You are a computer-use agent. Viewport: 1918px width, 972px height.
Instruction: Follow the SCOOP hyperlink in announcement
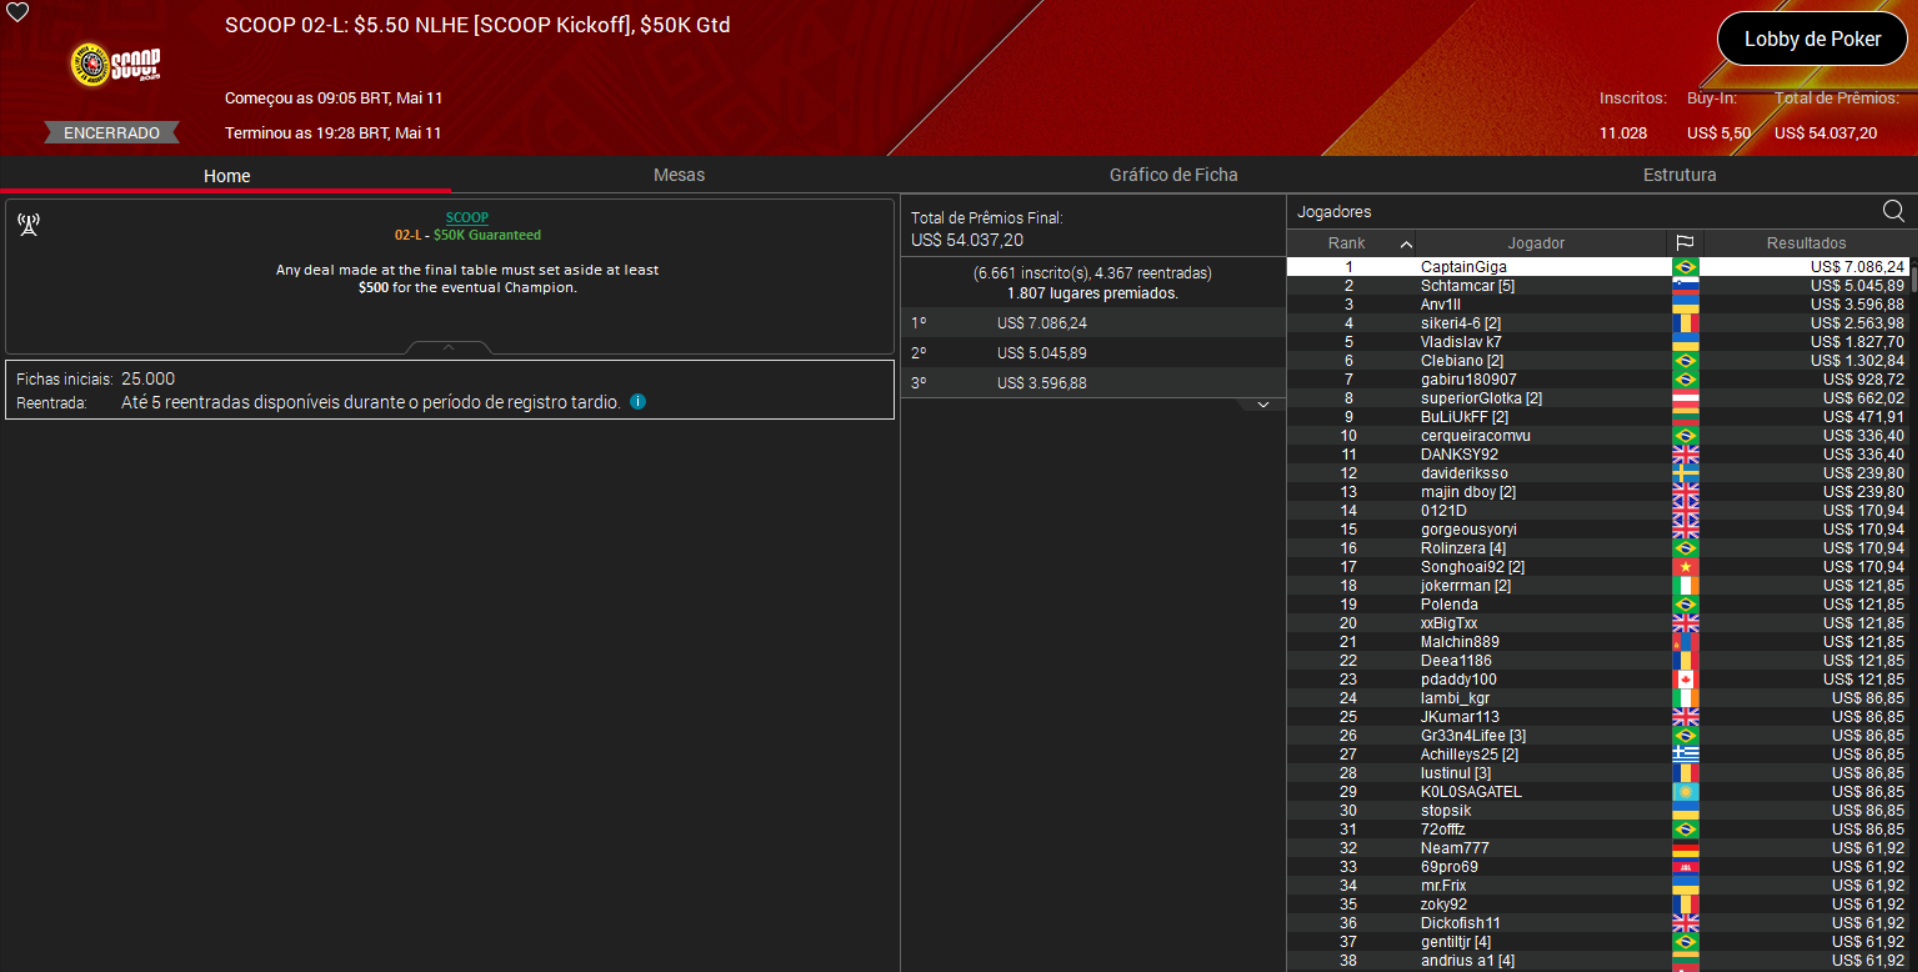tap(467, 217)
